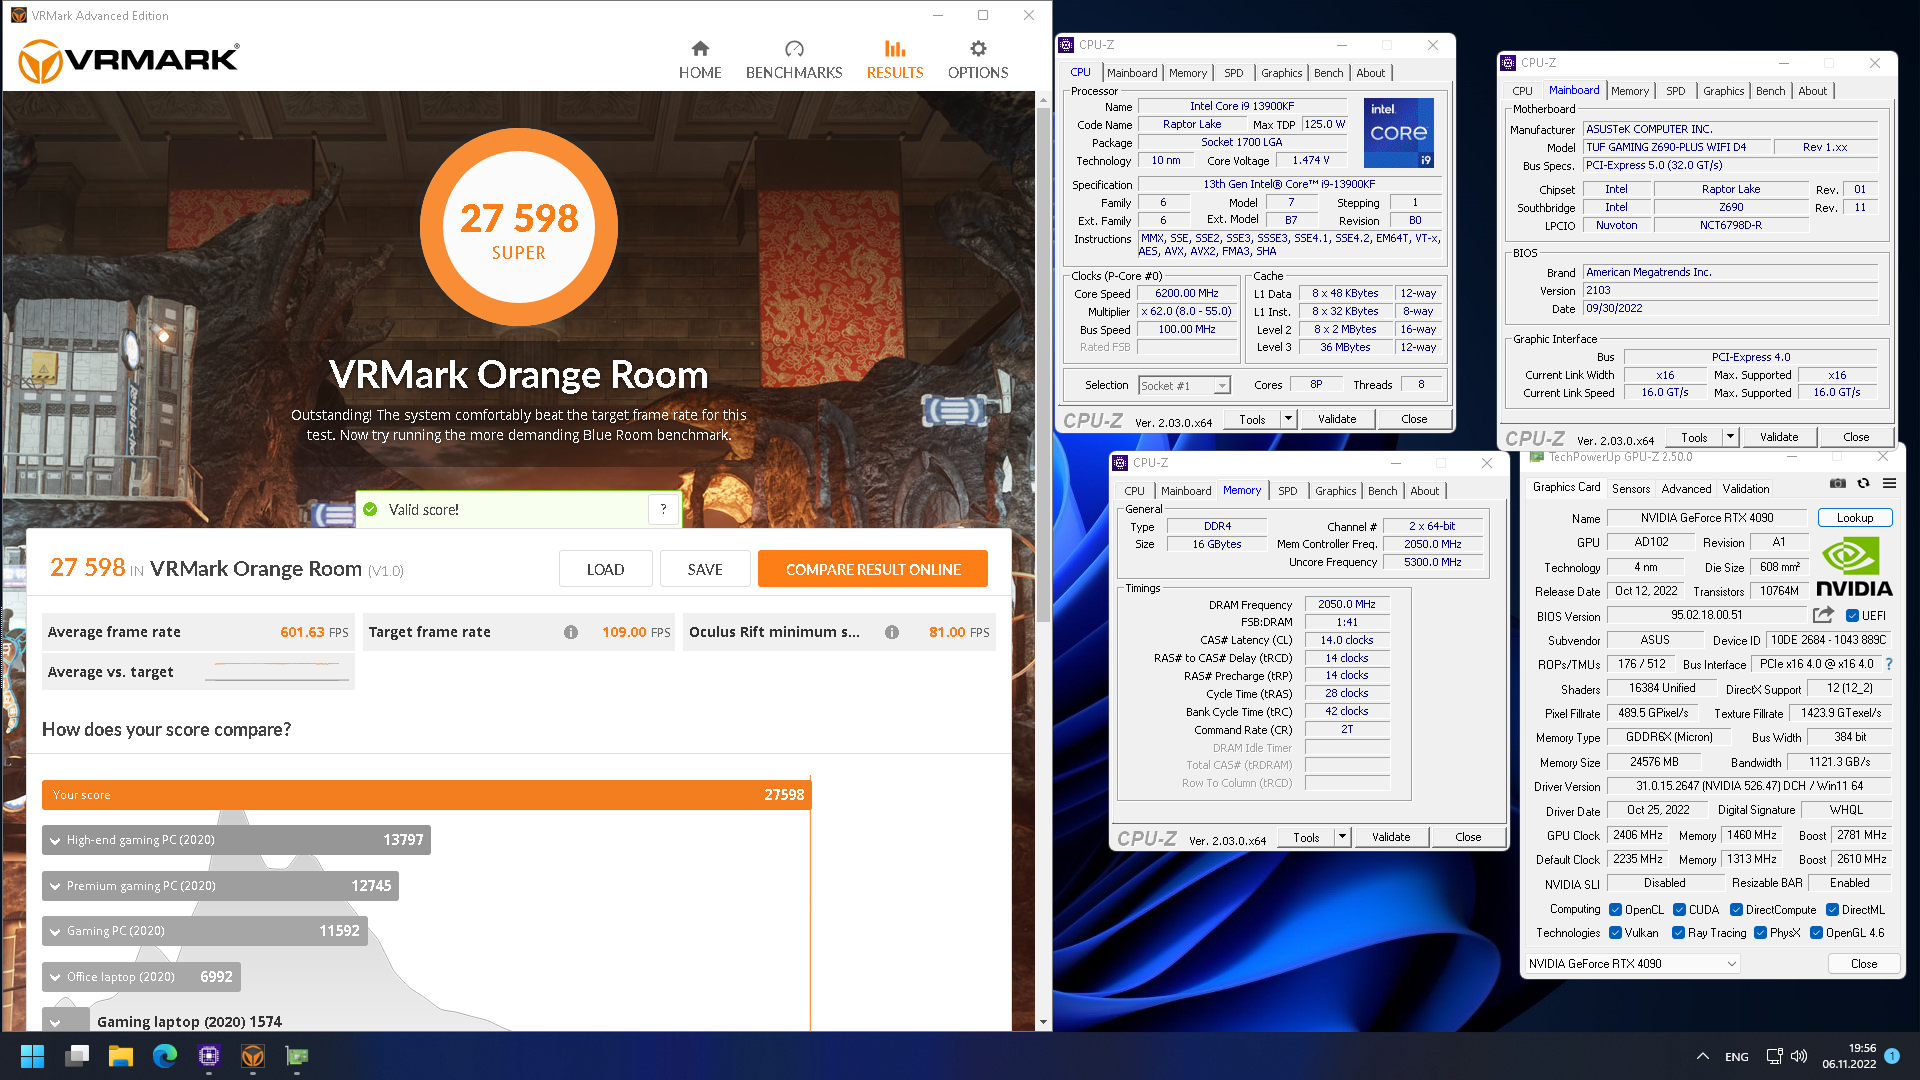This screenshot has width=1920, height=1080.
Task: Expand Gaming PC (2020) comparison row
Action: click(x=55, y=932)
